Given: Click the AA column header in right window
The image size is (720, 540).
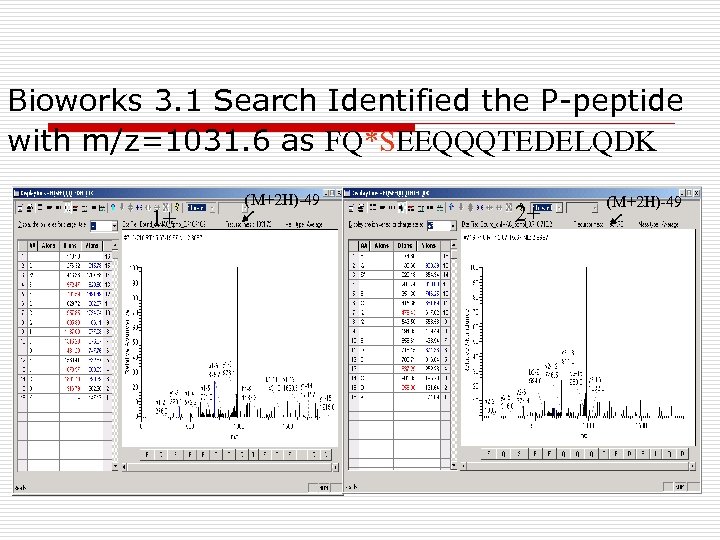Looking at the screenshot, I should [364, 246].
